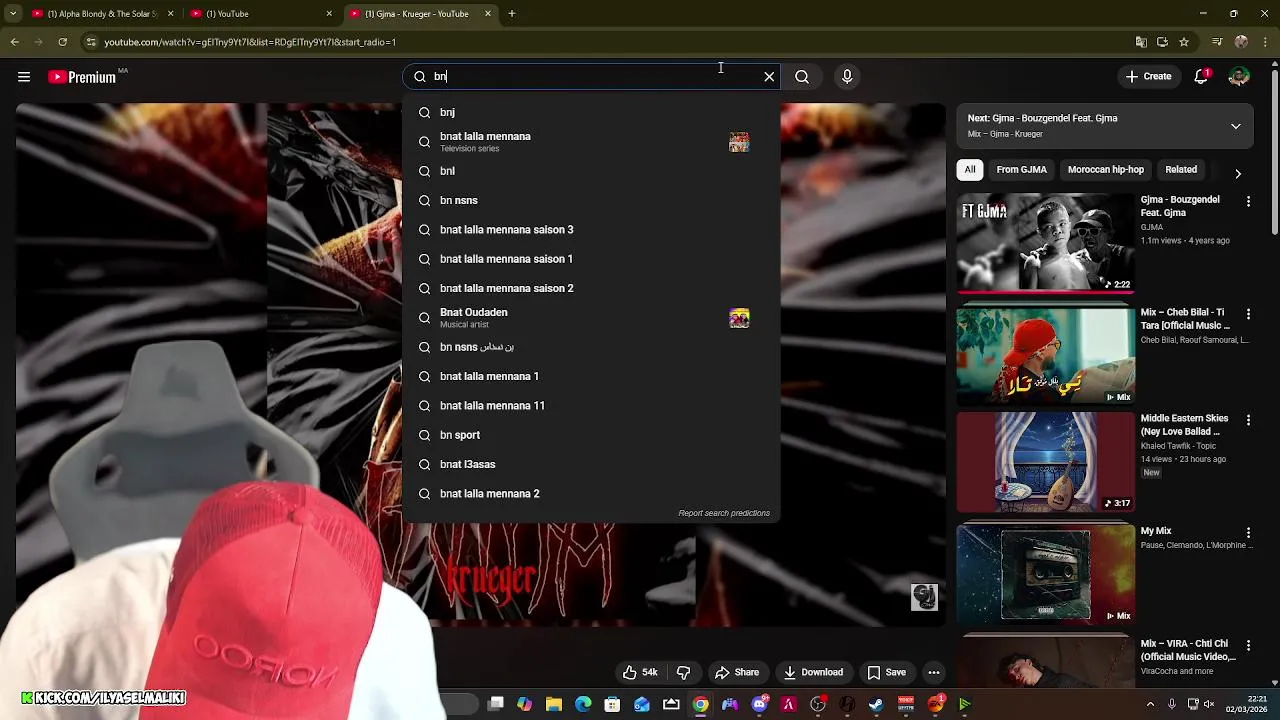Image resolution: width=1280 pixels, height=720 pixels.
Task: Choose the first 'bn nsns' suggestion
Action: point(590,200)
